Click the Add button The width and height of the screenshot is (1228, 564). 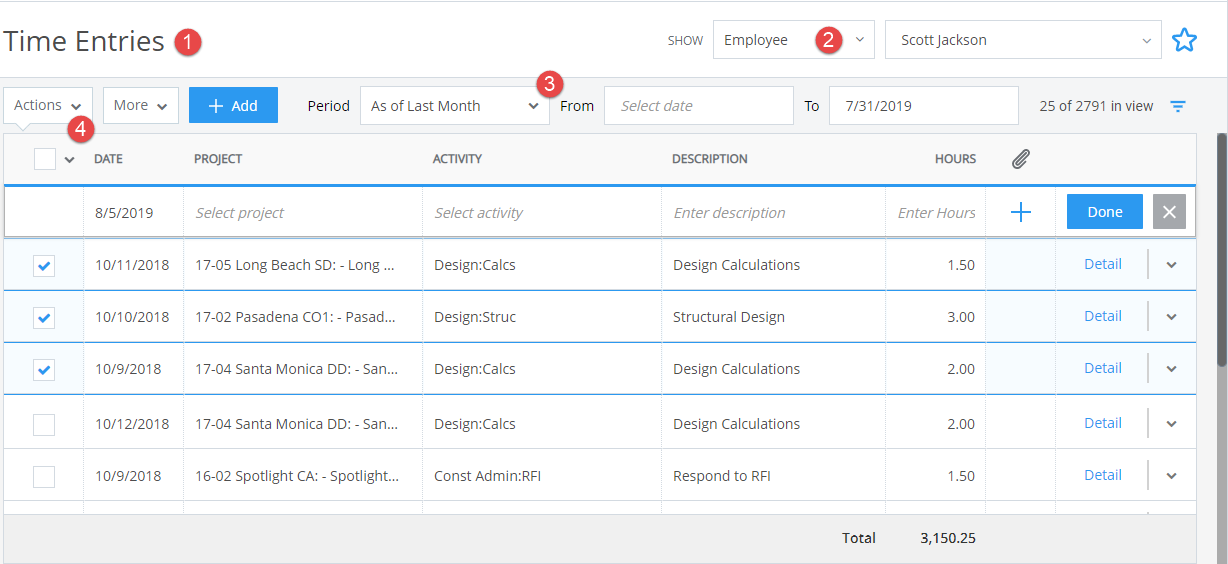[233, 105]
